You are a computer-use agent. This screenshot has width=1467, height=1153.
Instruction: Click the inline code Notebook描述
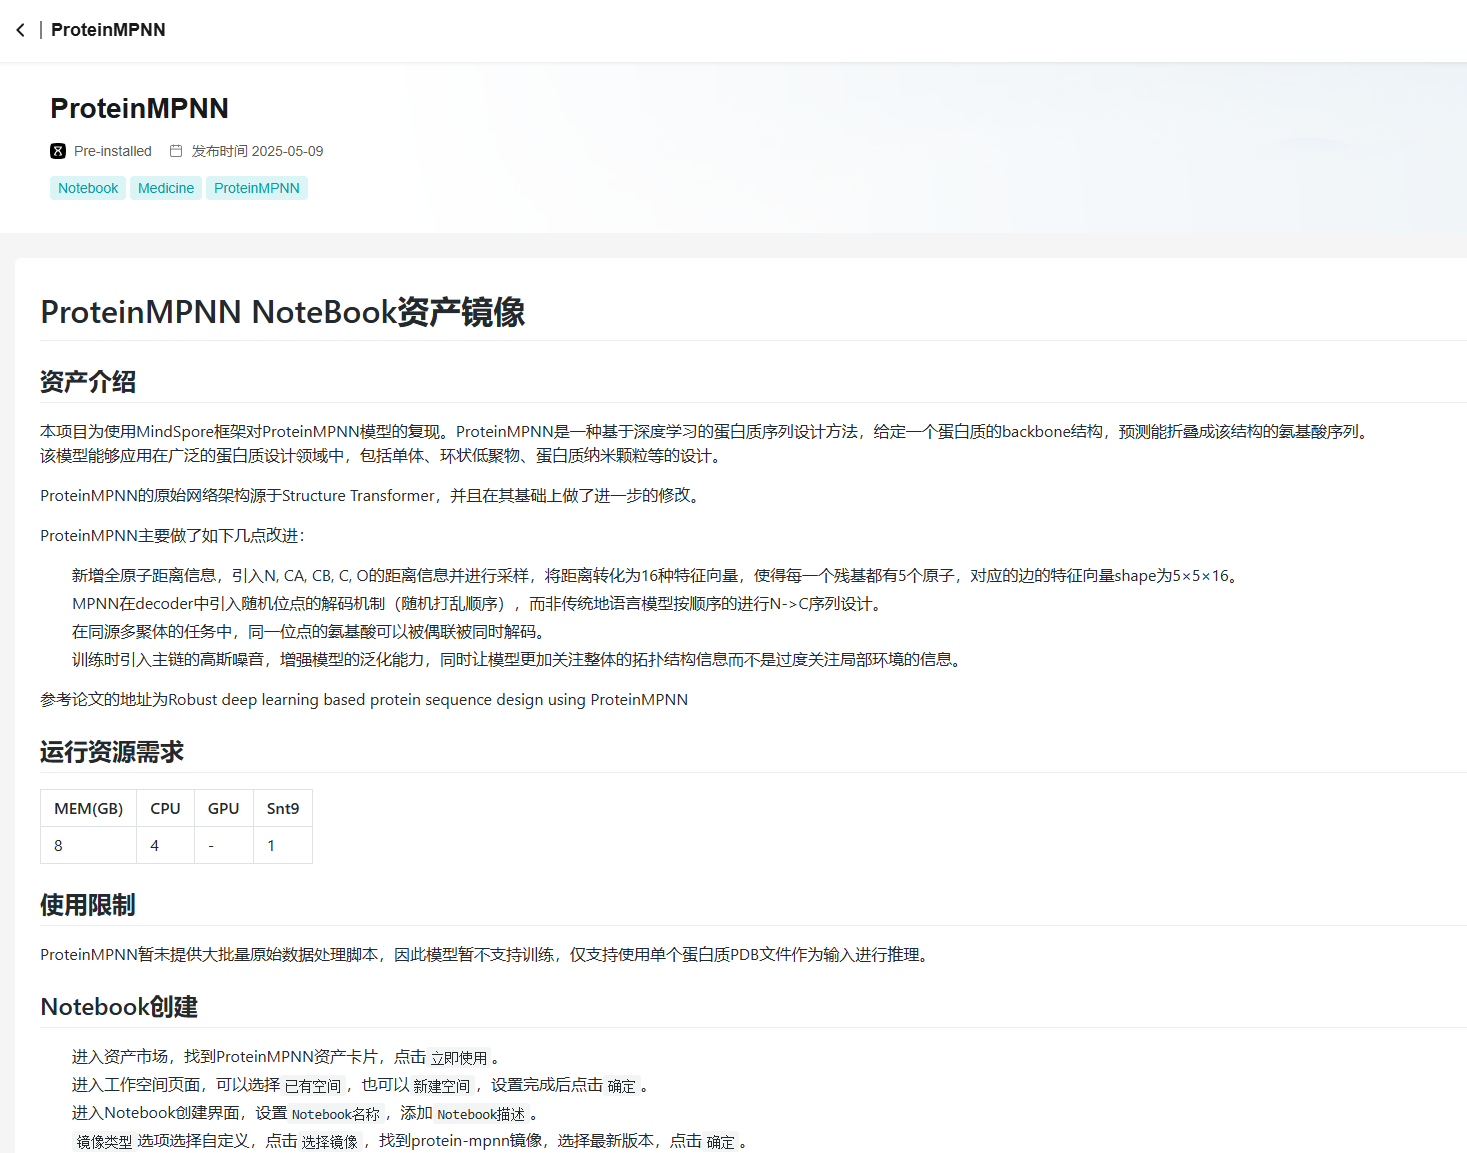(x=481, y=1114)
